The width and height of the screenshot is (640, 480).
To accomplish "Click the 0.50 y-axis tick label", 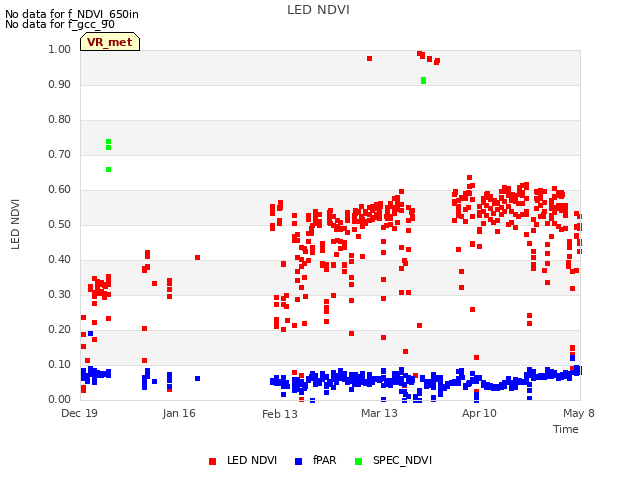I will tap(59, 224).
